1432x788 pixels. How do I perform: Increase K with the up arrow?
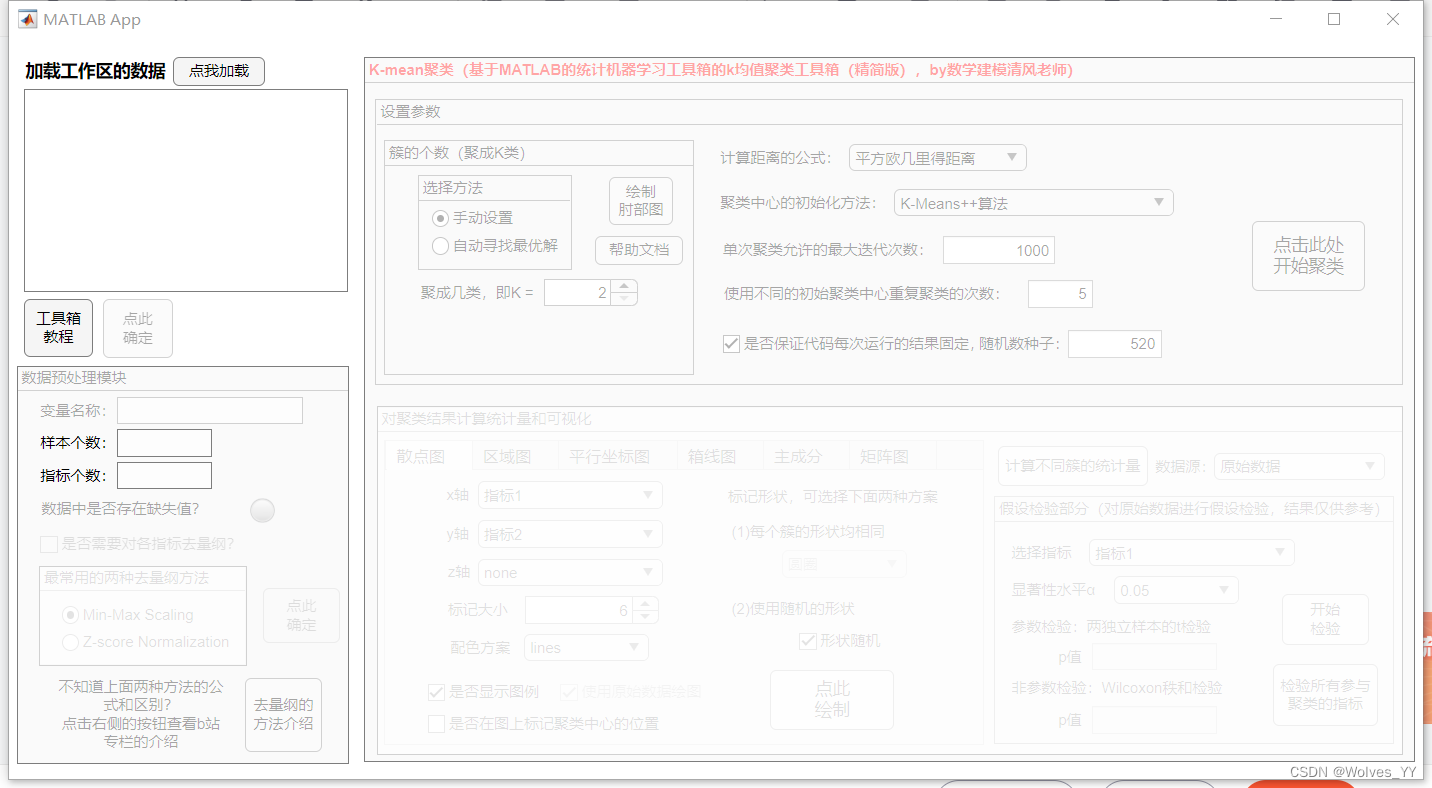[624, 286]
